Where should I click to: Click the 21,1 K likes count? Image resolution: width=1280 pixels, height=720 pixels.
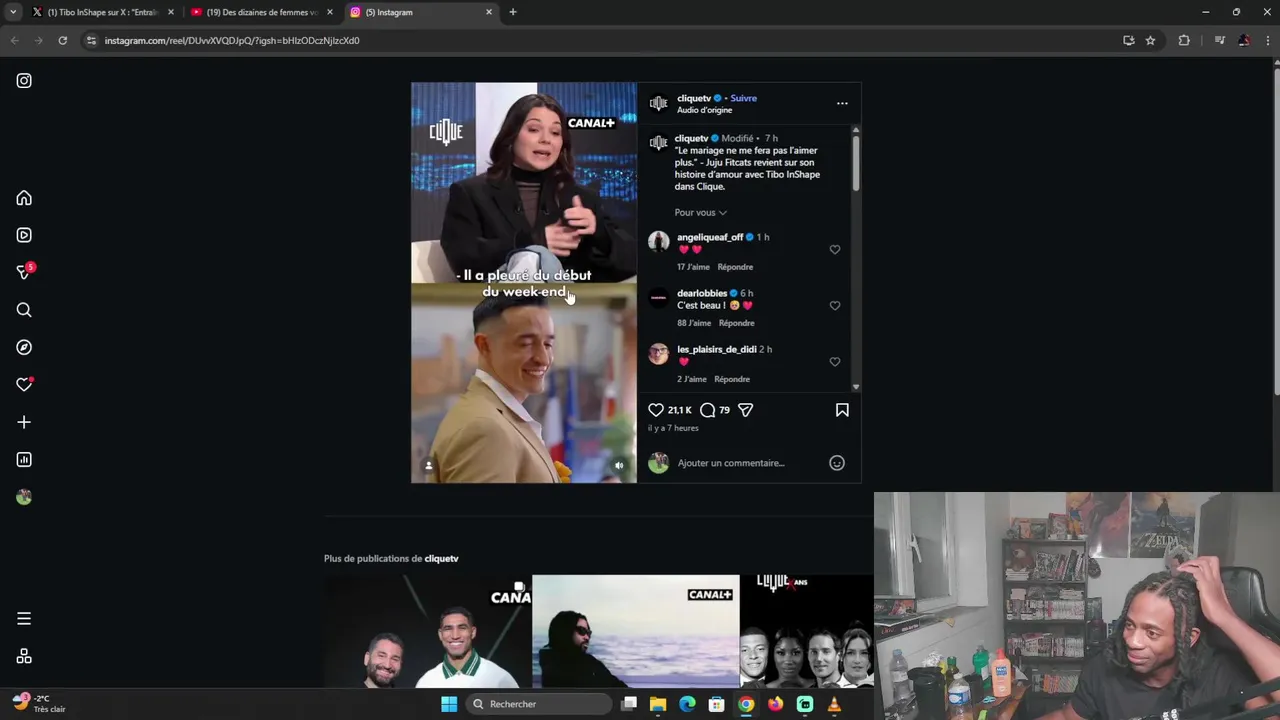pos(680,410)
